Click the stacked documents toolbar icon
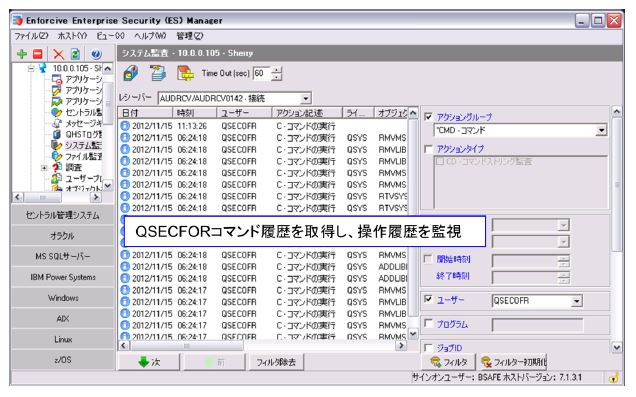This screenshot has width=636, height=397. click(157, 73)
